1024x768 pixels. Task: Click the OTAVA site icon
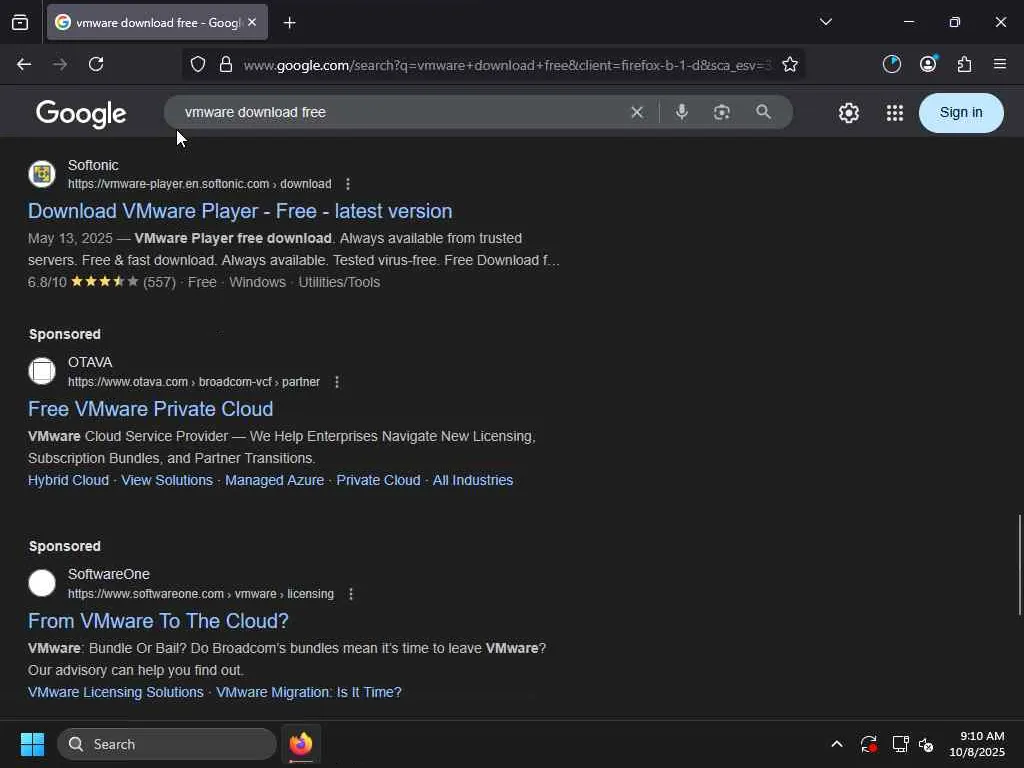click(42, 371)
